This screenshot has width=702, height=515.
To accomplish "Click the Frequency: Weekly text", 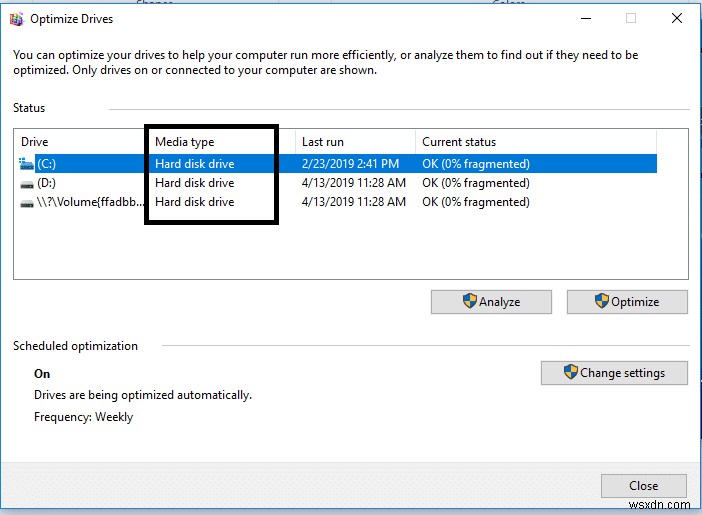I will coord(83,417).
